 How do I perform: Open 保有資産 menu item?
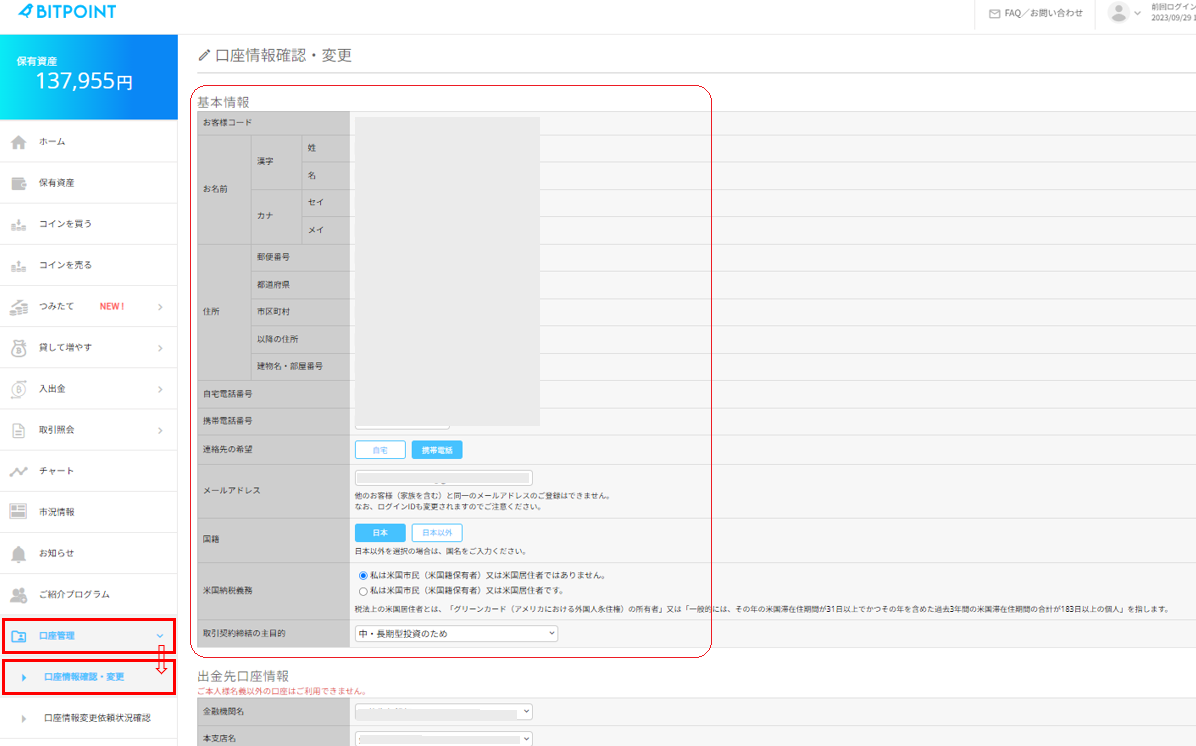coord(88,183)
